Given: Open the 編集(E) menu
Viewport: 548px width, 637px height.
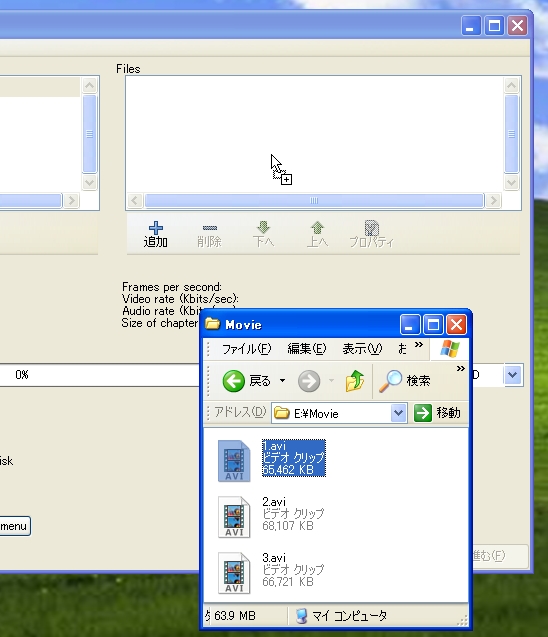Looking at the screenshot, I should [307, 349].
